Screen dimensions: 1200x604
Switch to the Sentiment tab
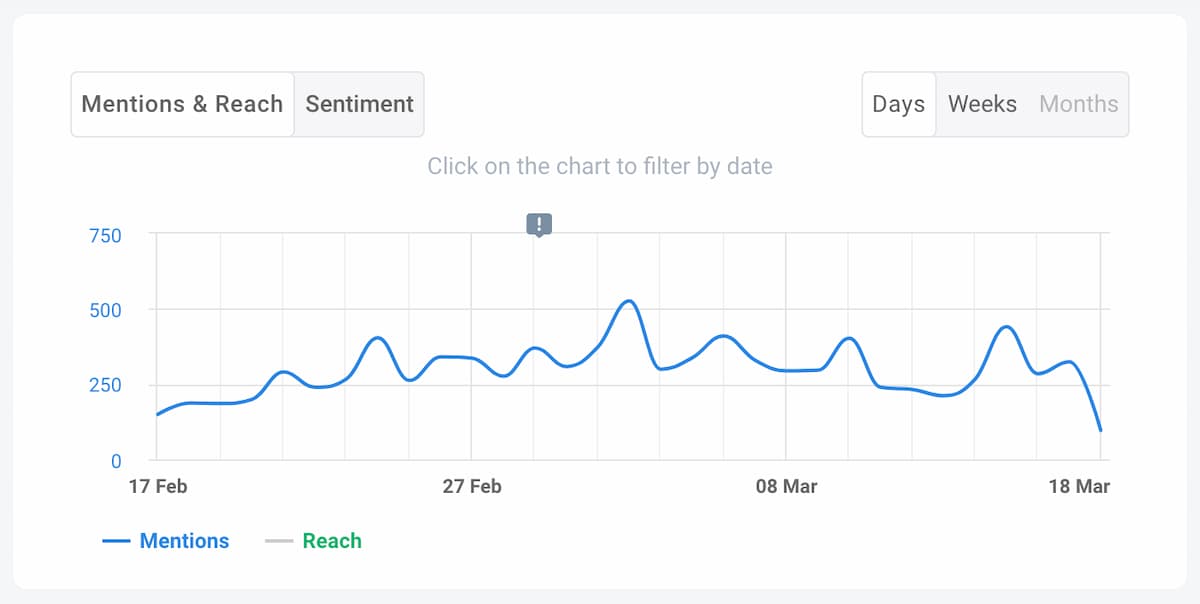(x=359, y=104)
